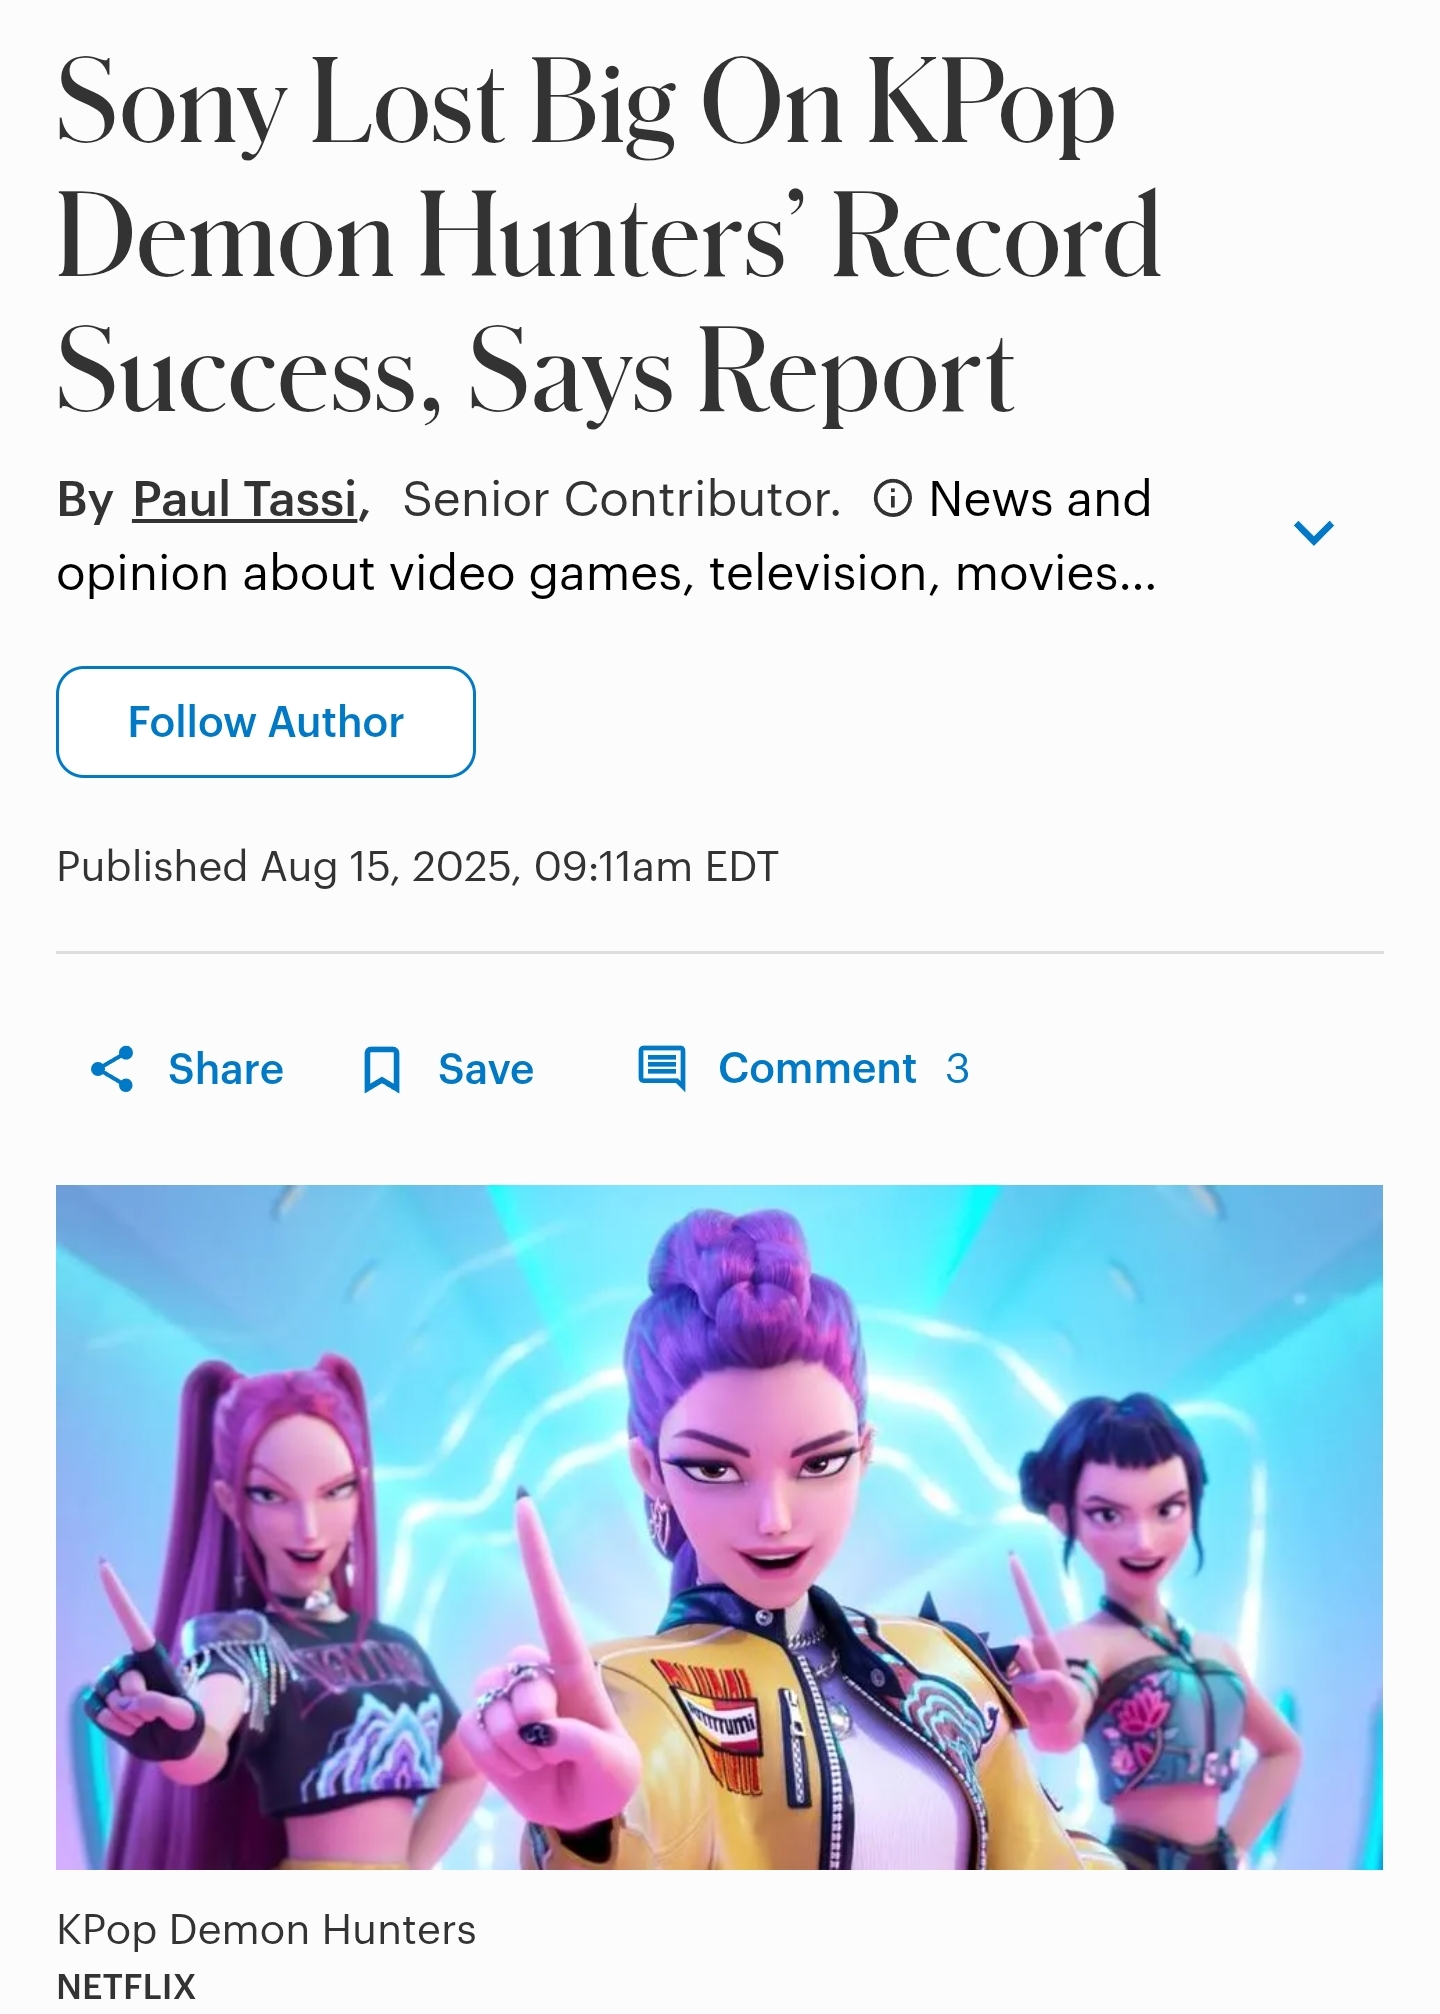Click the Published Aug 15, 2025 timestamp

point(417,866)
